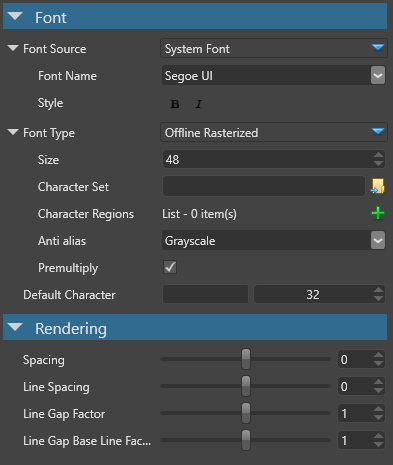Image resolution: width=393 pixels, height=465 pixels.
Task: Decrease Line Spacing with down arrow
Action: click(378, 391)
